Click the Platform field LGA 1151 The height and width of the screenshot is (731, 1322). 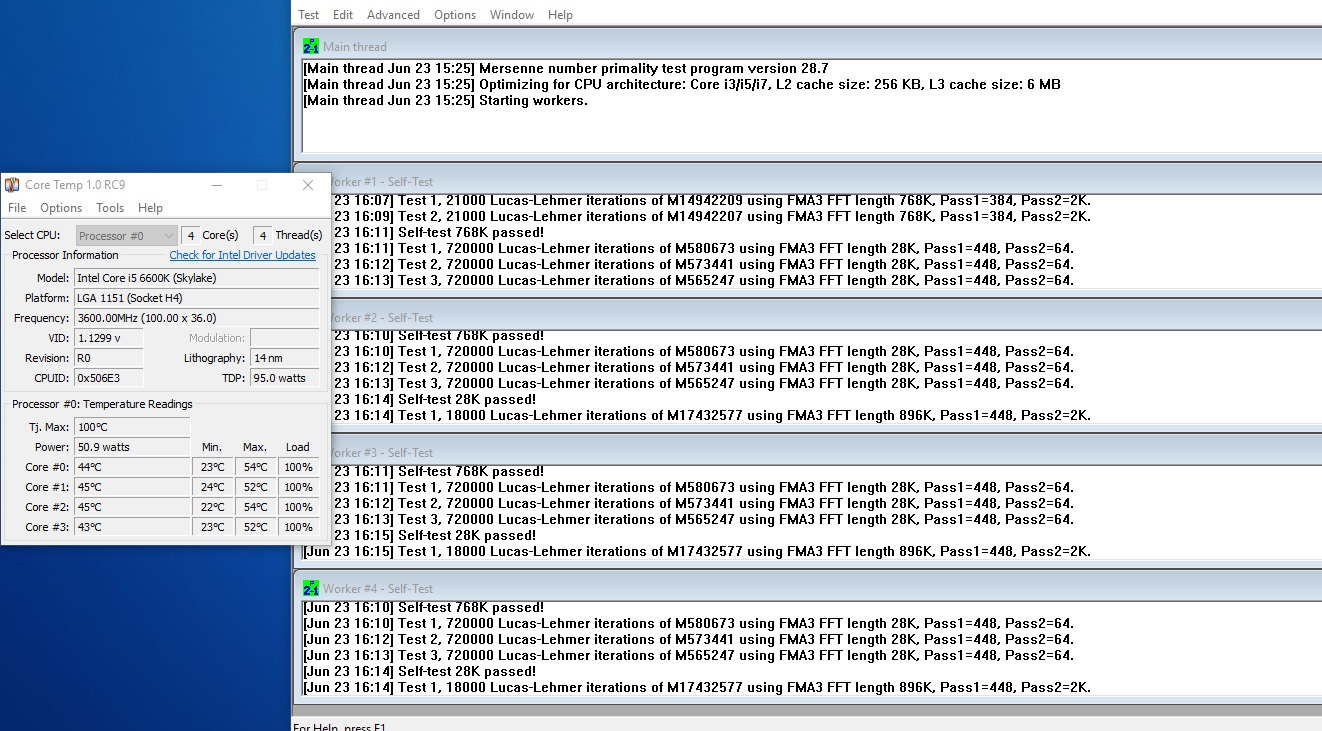[196, 298]
